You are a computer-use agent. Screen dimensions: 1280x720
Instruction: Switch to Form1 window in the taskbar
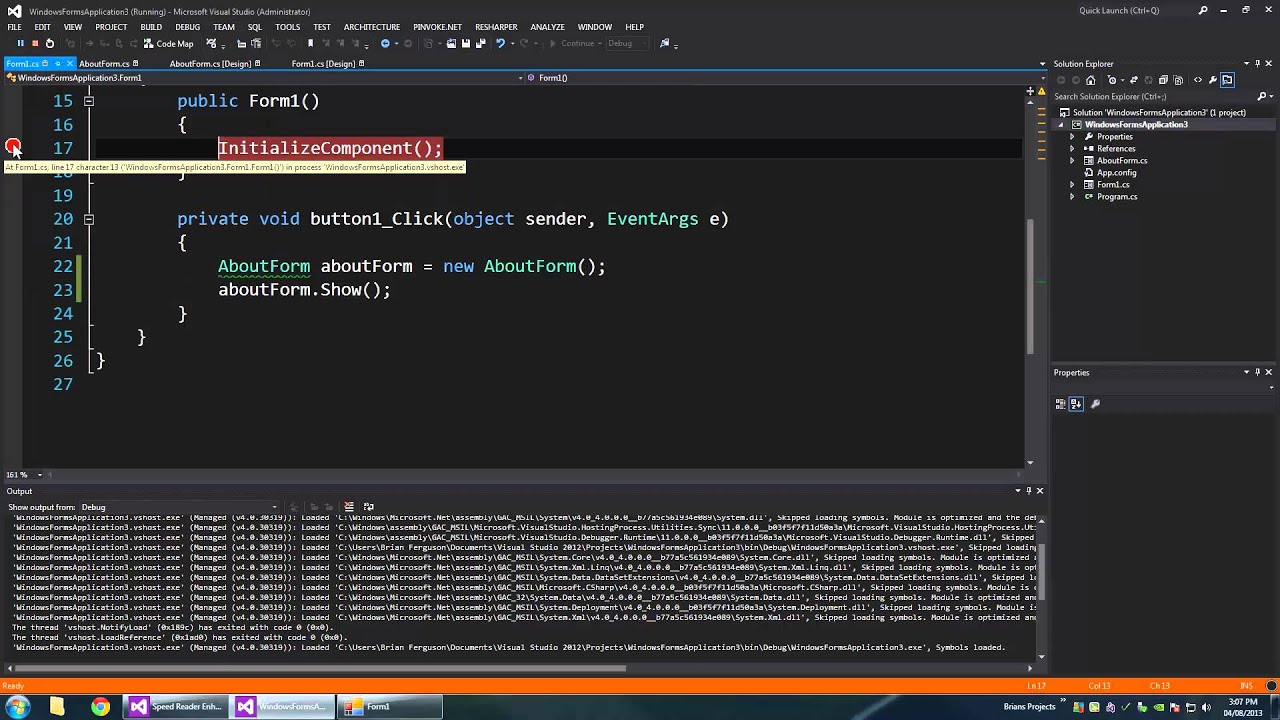pyautogui.click(x=388, y=706)
